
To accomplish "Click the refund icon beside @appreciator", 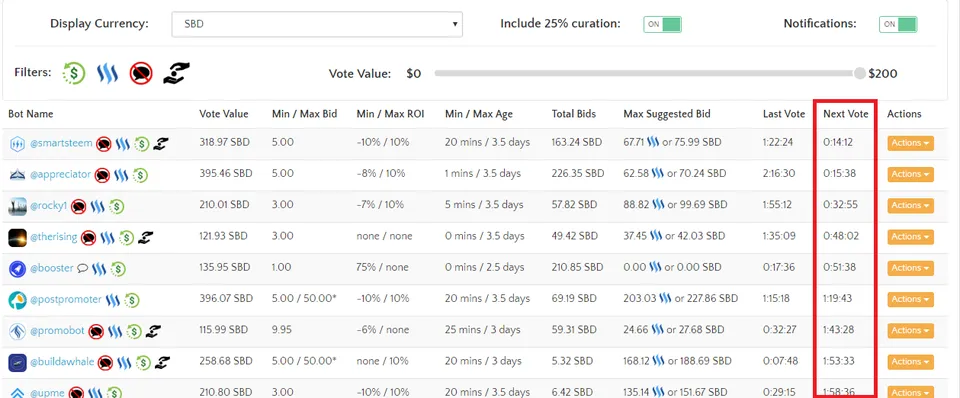I will (140, 175).
